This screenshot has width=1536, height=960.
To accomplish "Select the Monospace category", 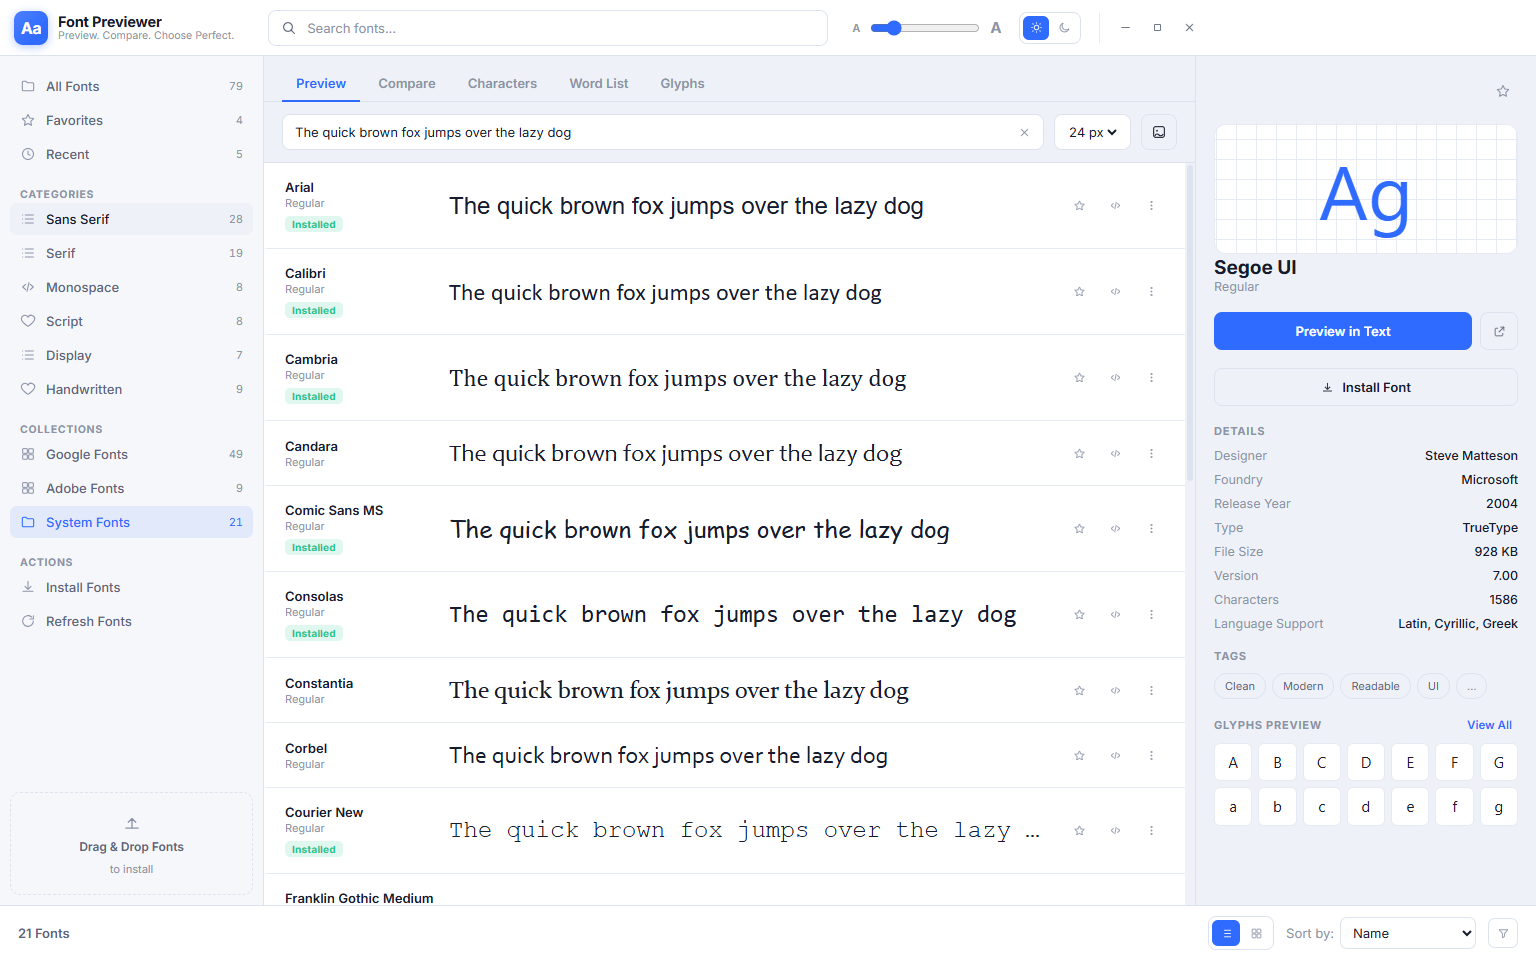I will (x=131, y=287).
